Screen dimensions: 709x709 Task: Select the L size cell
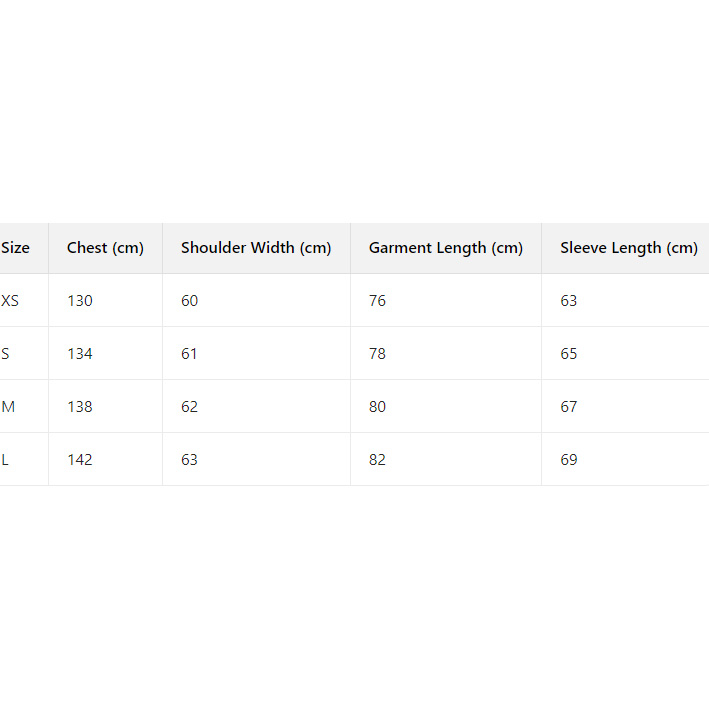(6, 460)
